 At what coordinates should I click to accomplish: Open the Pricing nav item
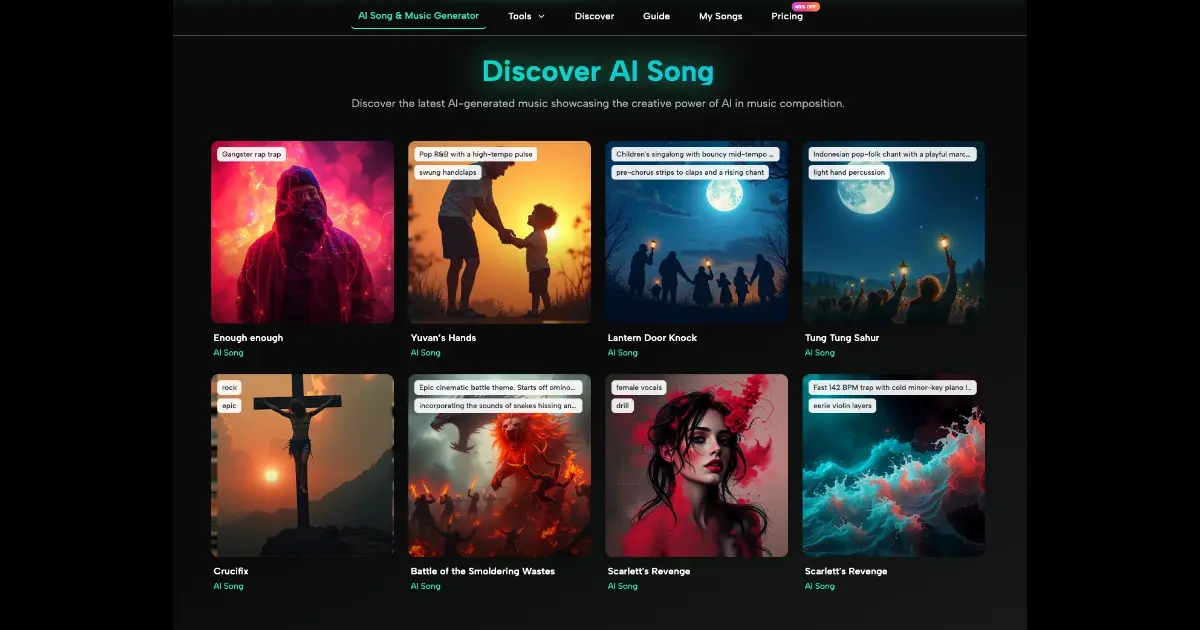click(787, 16)
